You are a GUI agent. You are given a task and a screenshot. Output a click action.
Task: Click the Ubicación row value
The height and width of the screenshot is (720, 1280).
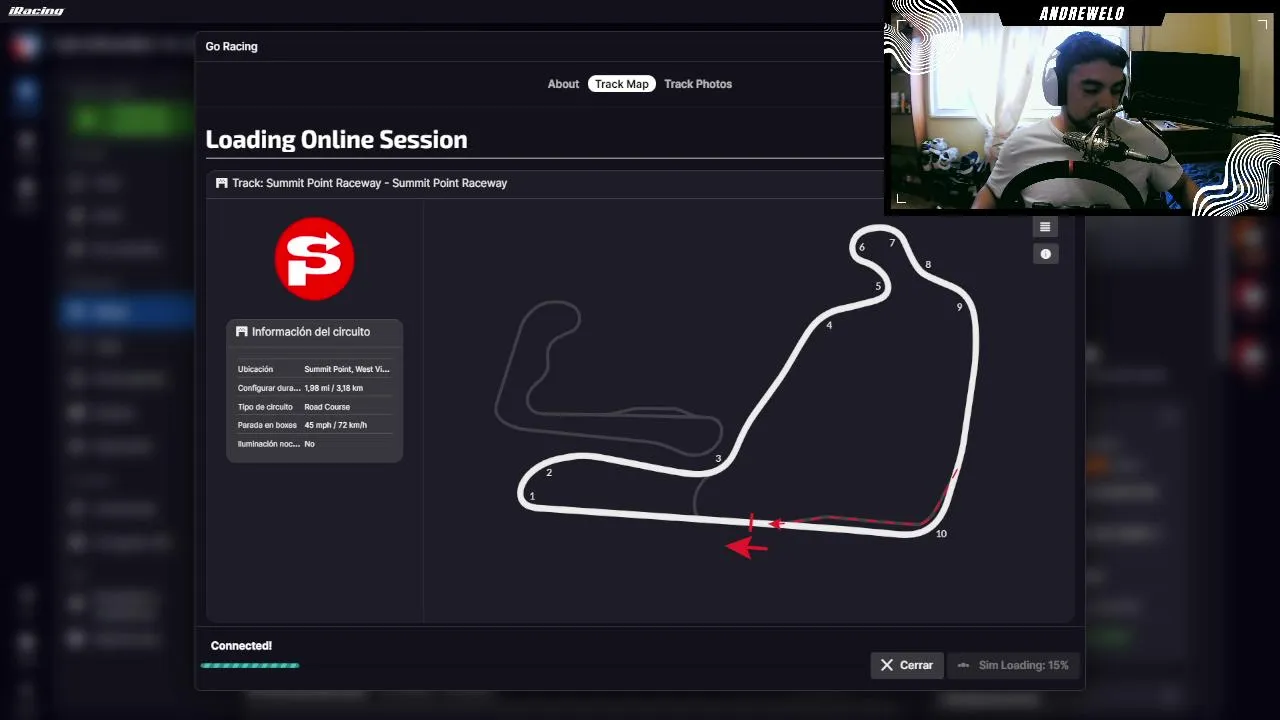pyautogui.click(x=347, y=369)
